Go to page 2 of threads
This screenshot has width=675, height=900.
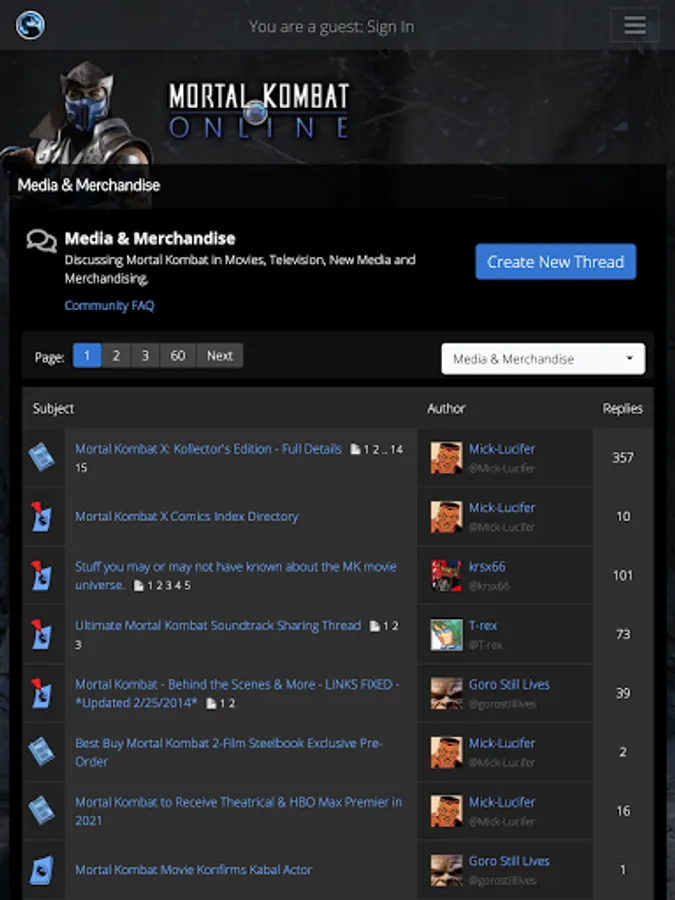pos(116,355)
